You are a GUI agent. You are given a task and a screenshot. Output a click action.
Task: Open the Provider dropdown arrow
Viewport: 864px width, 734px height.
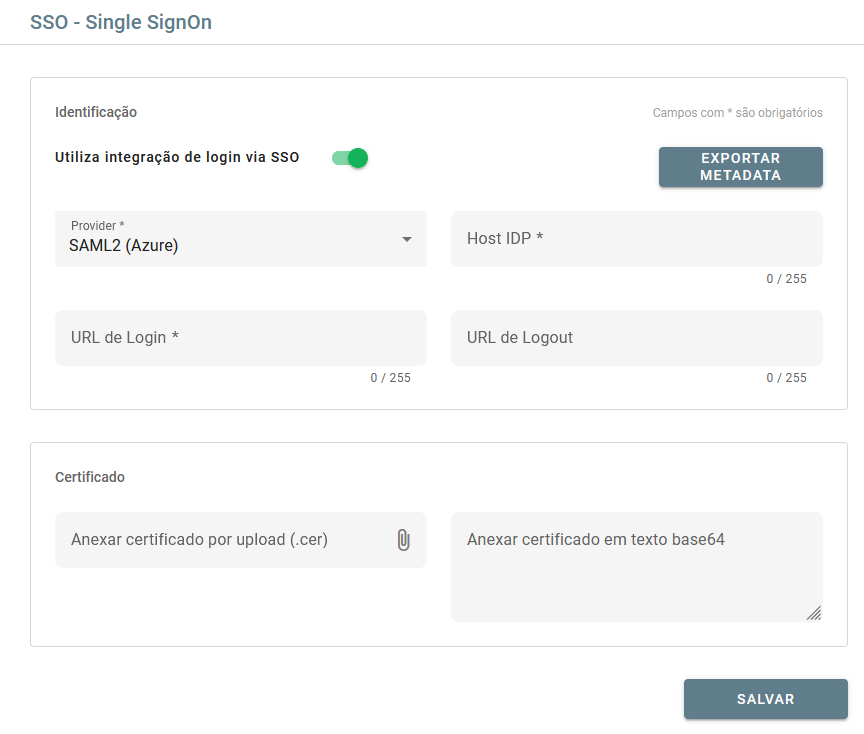click(407, 239)
